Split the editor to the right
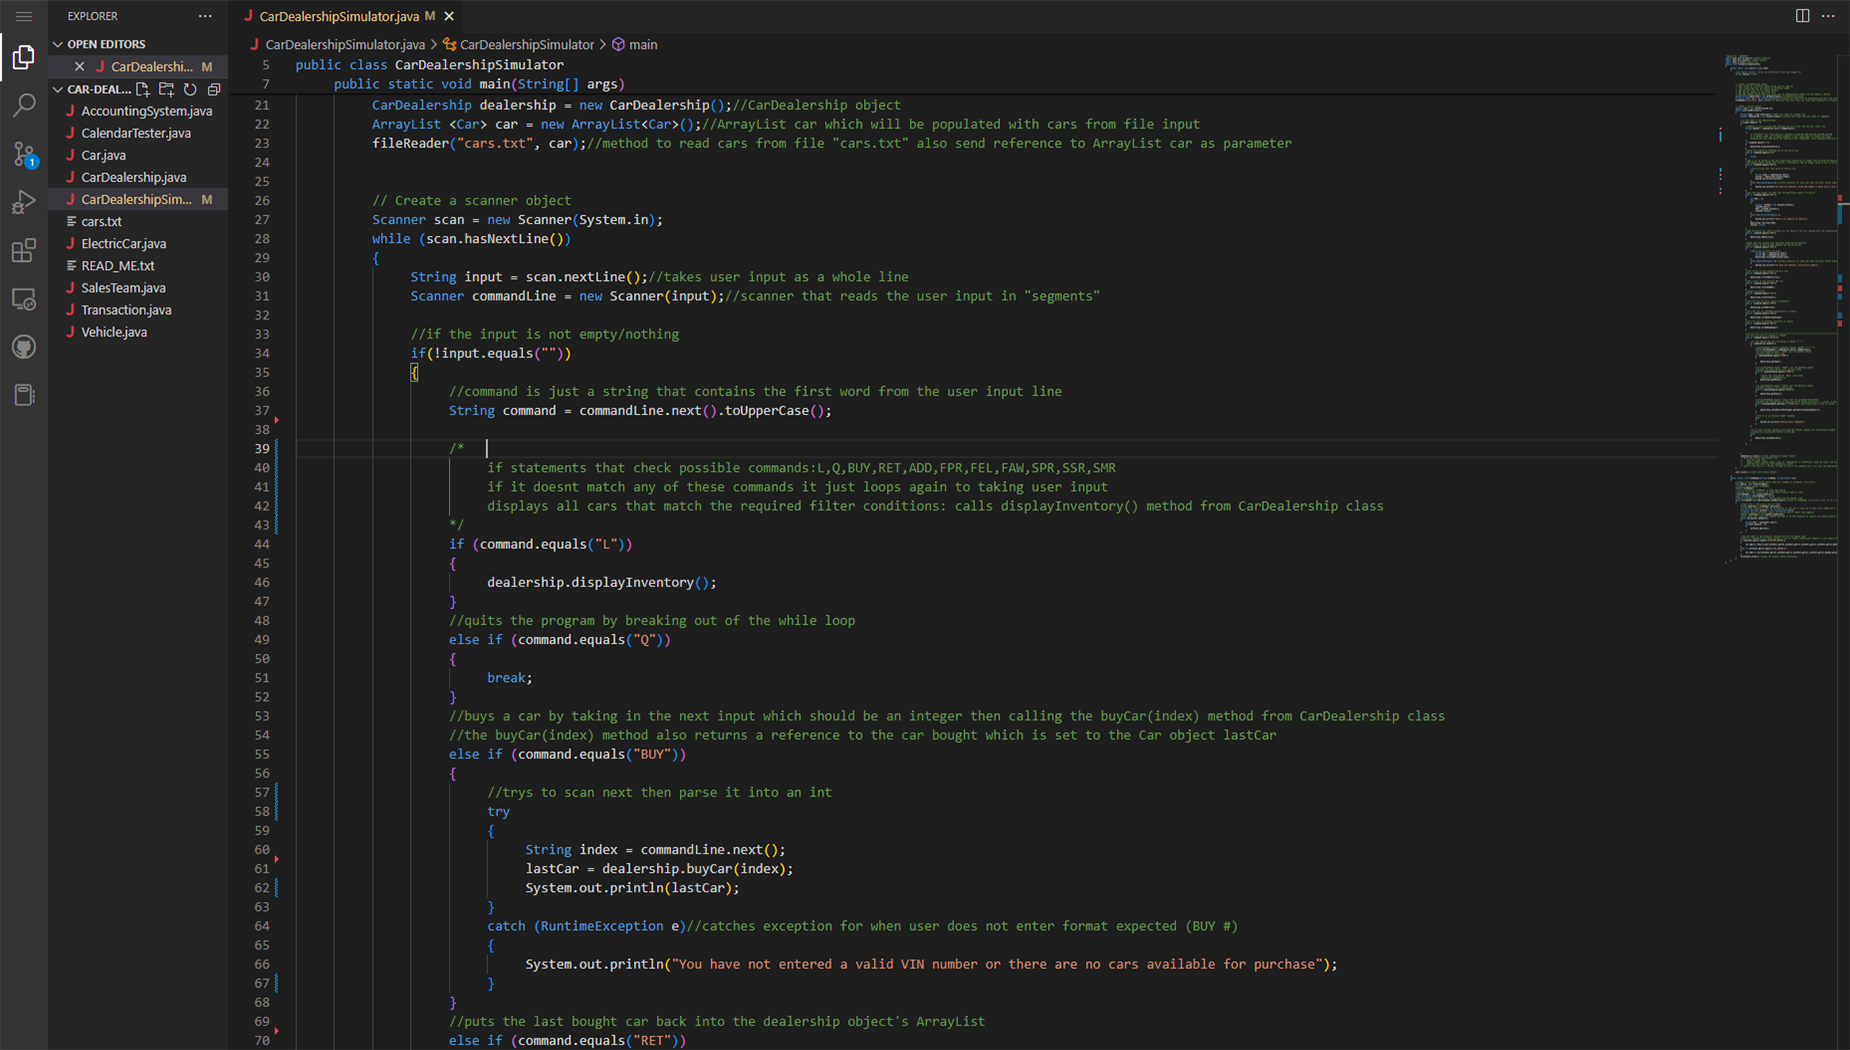Screen dimensions: 1850x1050 [x=1802, y=16]
